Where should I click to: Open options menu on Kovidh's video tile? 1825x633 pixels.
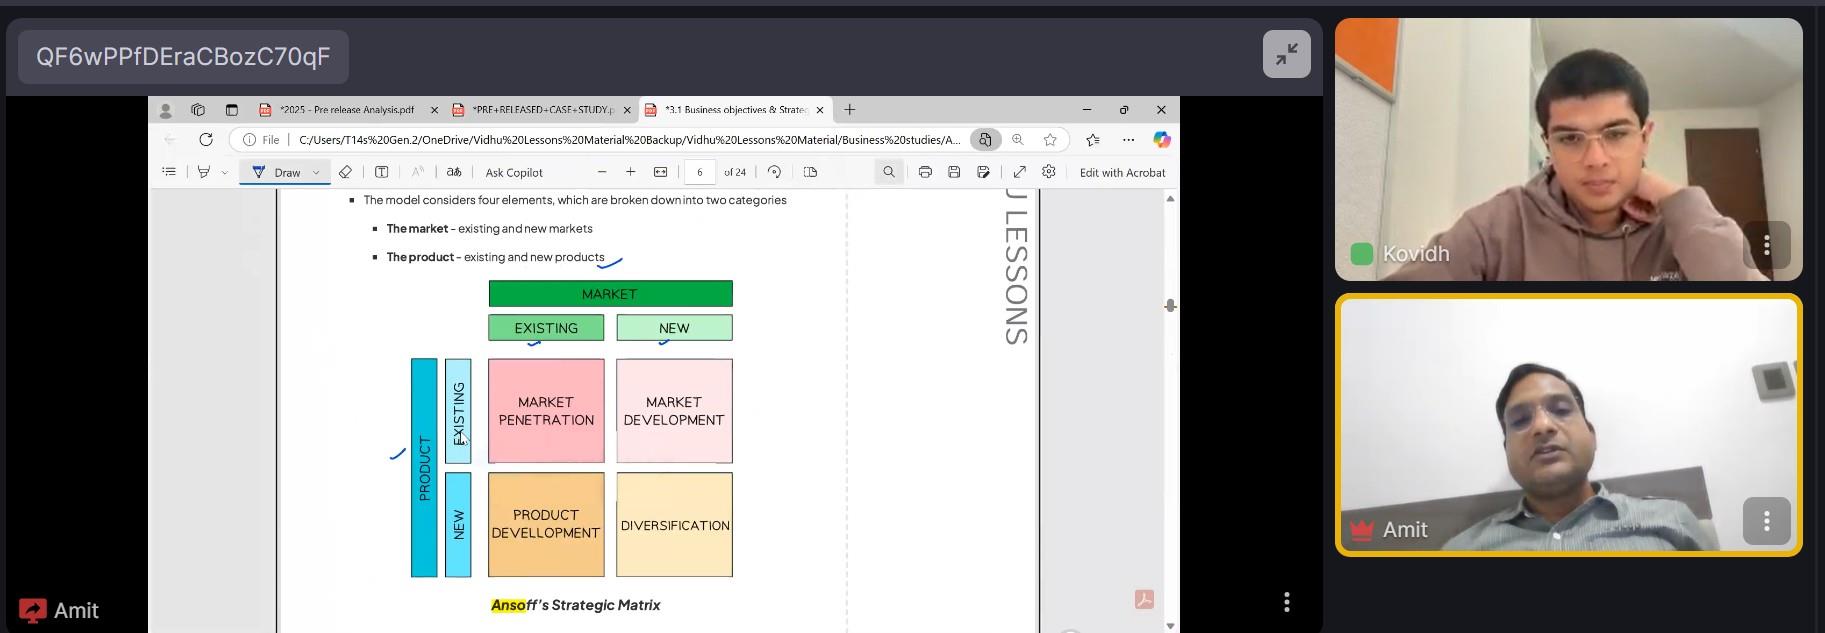click(1766, 245)
